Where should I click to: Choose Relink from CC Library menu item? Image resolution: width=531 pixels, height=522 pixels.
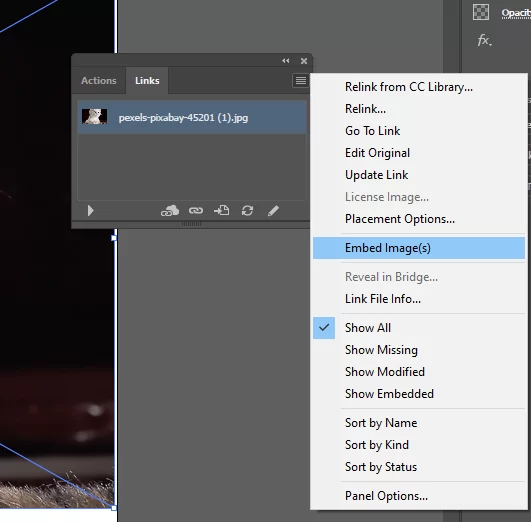419,87
